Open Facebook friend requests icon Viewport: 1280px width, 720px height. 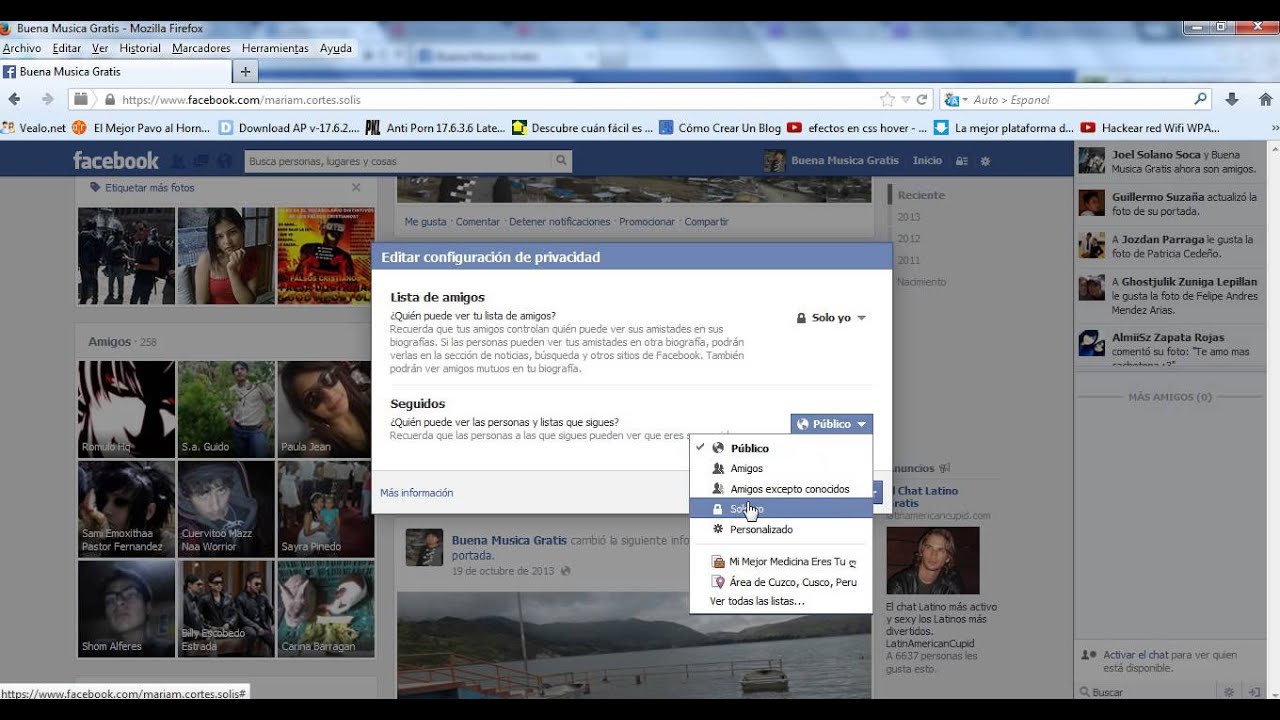pos(178,160)
